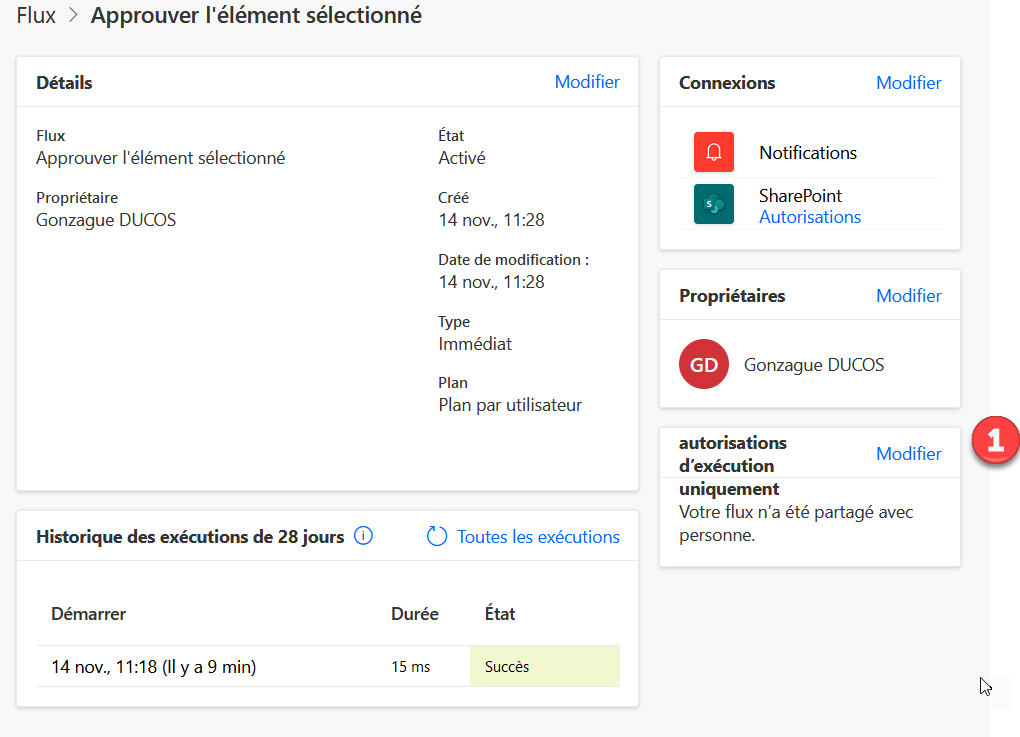This screenshot has height=737, width=1020.
Task: Open the 14 nov., 11:18 run entry
Action: coord(153,666)
